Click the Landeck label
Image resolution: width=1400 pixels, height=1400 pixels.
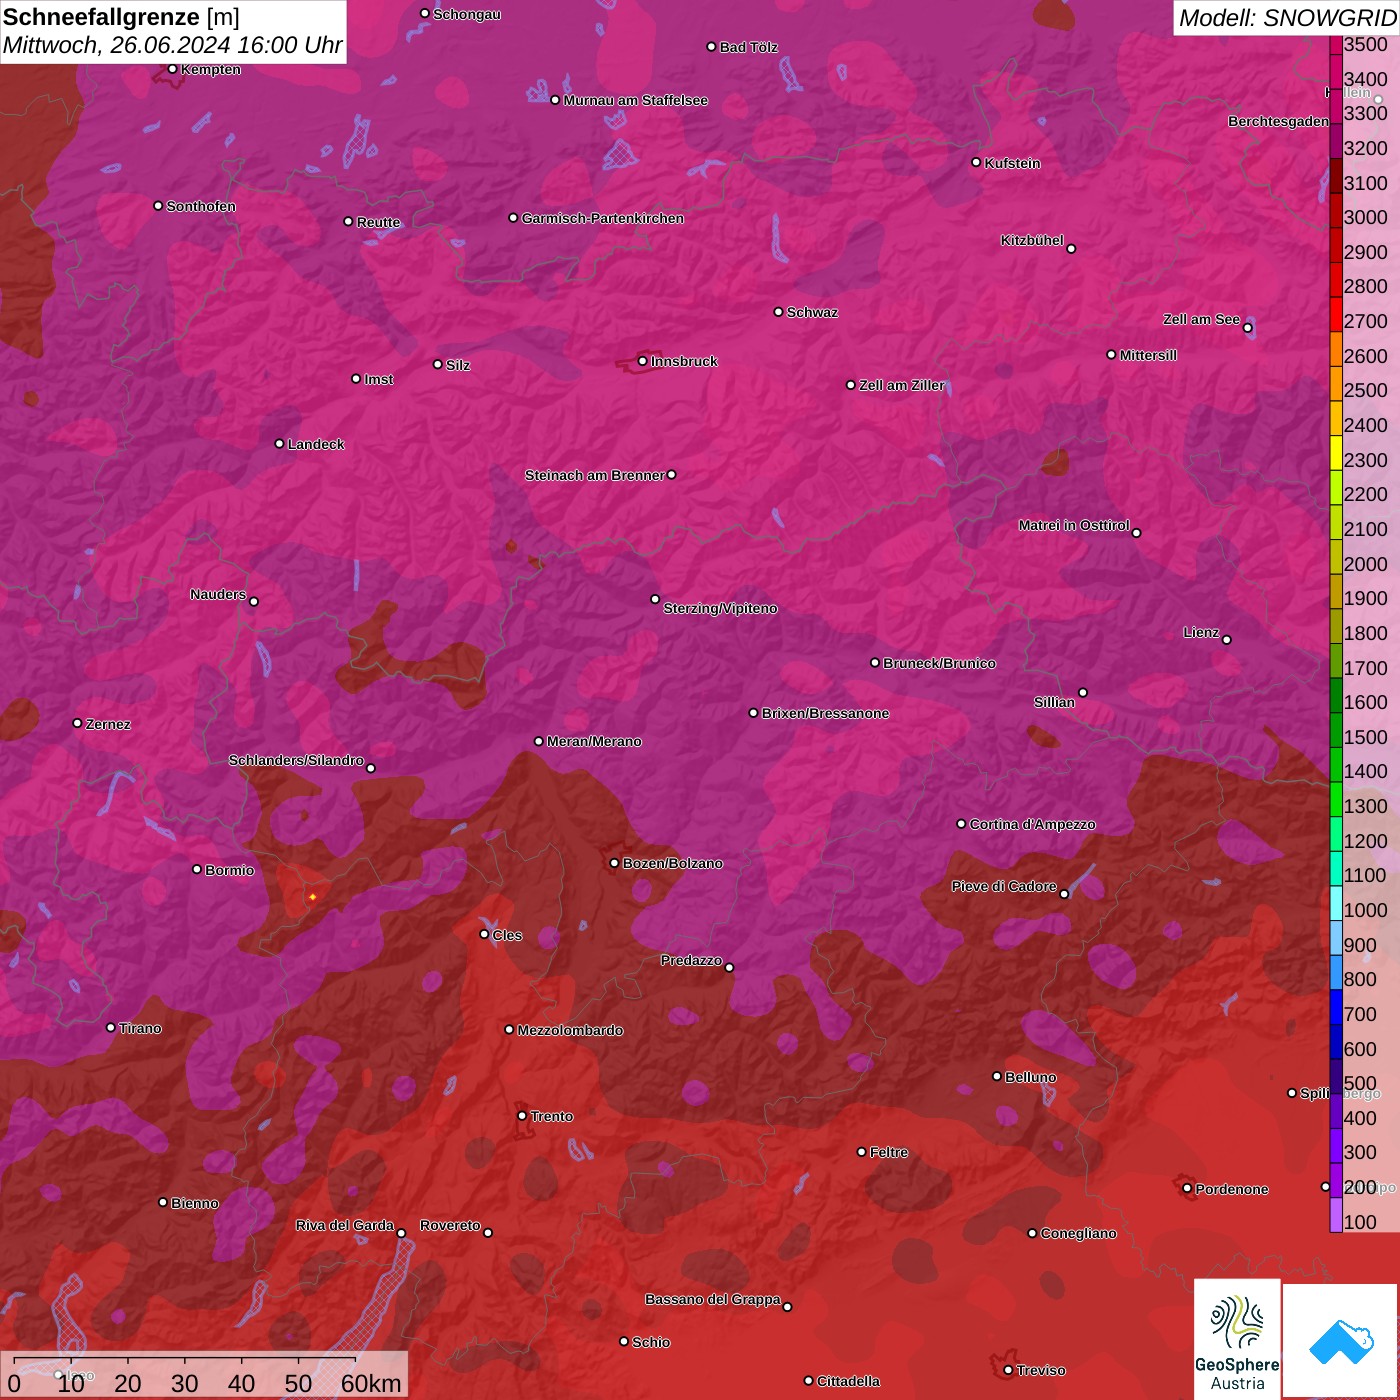316,444
